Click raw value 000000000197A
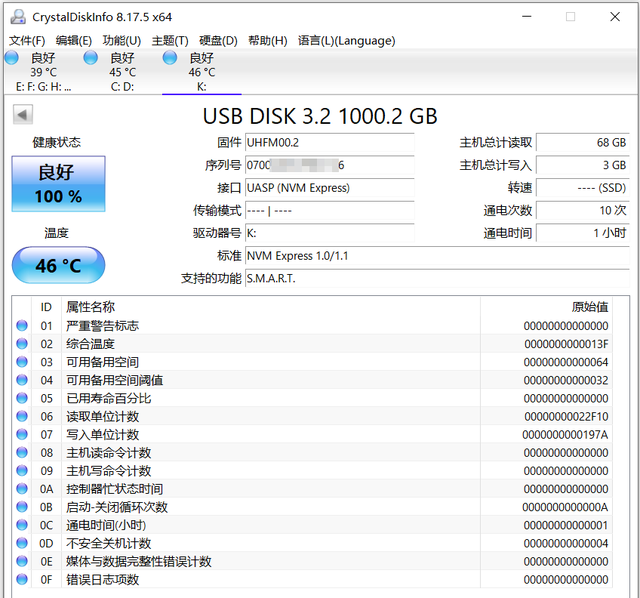The image size is (640, 598). (x=565, y=435)
